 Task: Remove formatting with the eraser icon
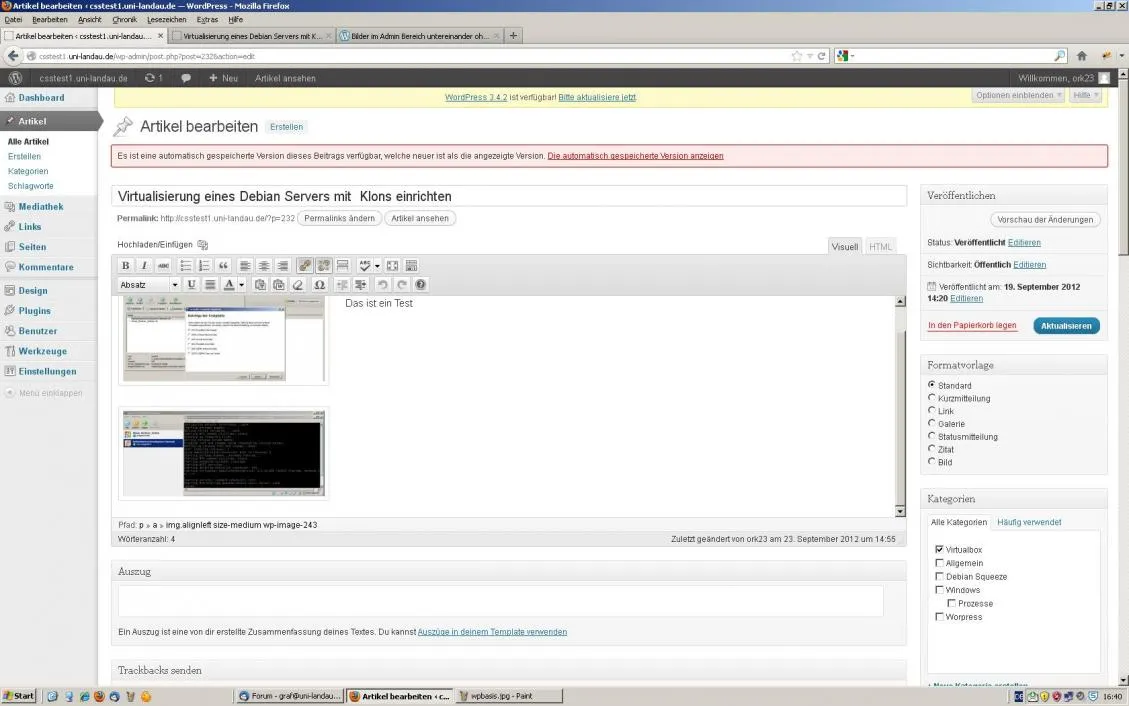point(297,284)
